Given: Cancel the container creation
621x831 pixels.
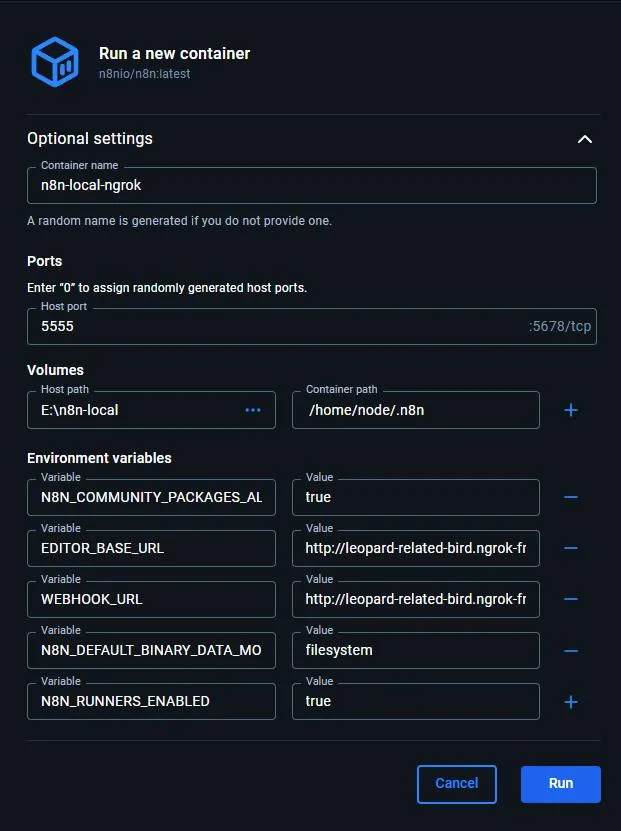Looking at the screenshot, I should 457,784.
